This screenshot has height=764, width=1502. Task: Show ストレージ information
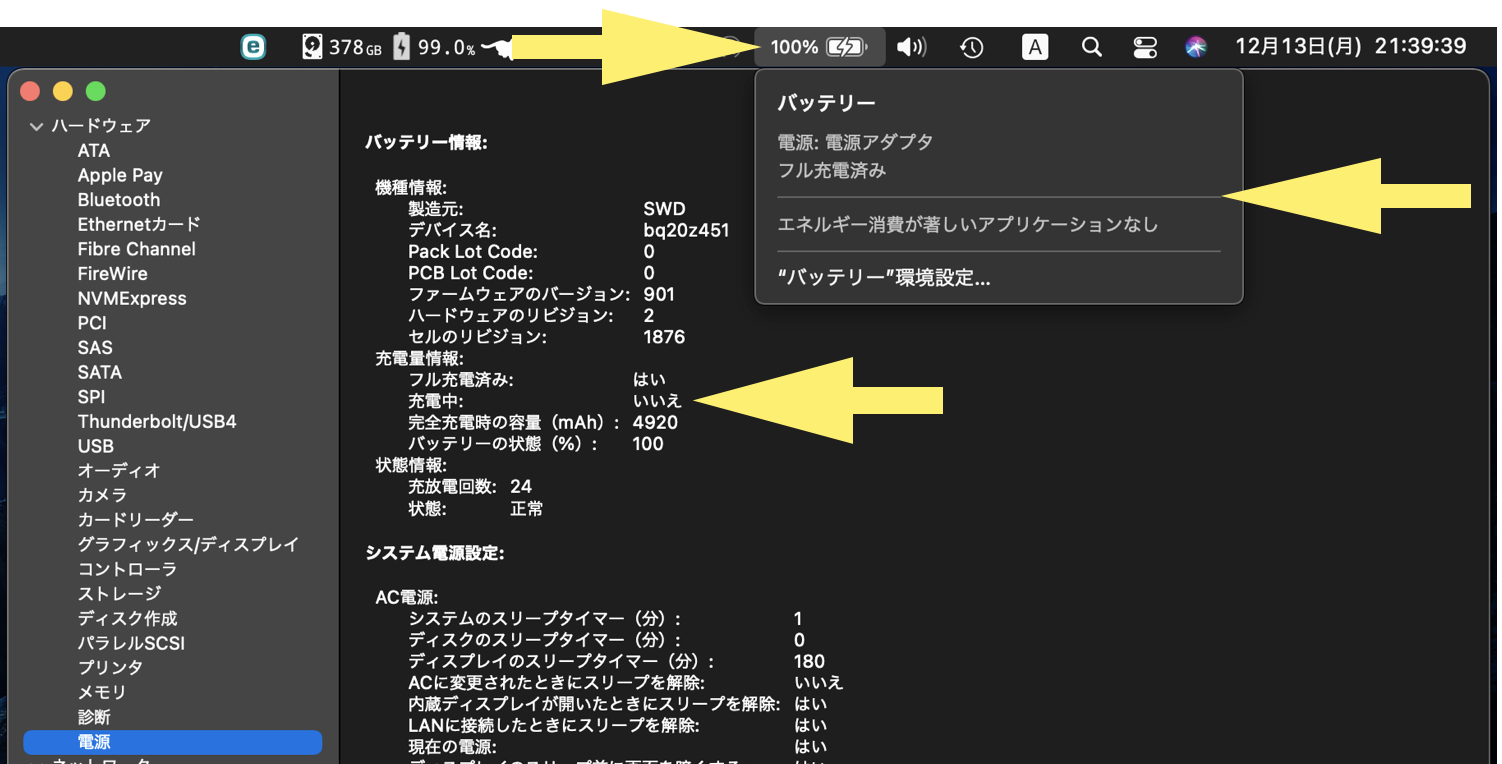(119, 594)
